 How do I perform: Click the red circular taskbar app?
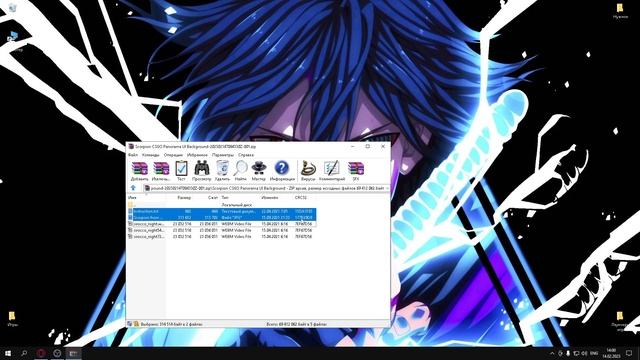click(41, 353)
